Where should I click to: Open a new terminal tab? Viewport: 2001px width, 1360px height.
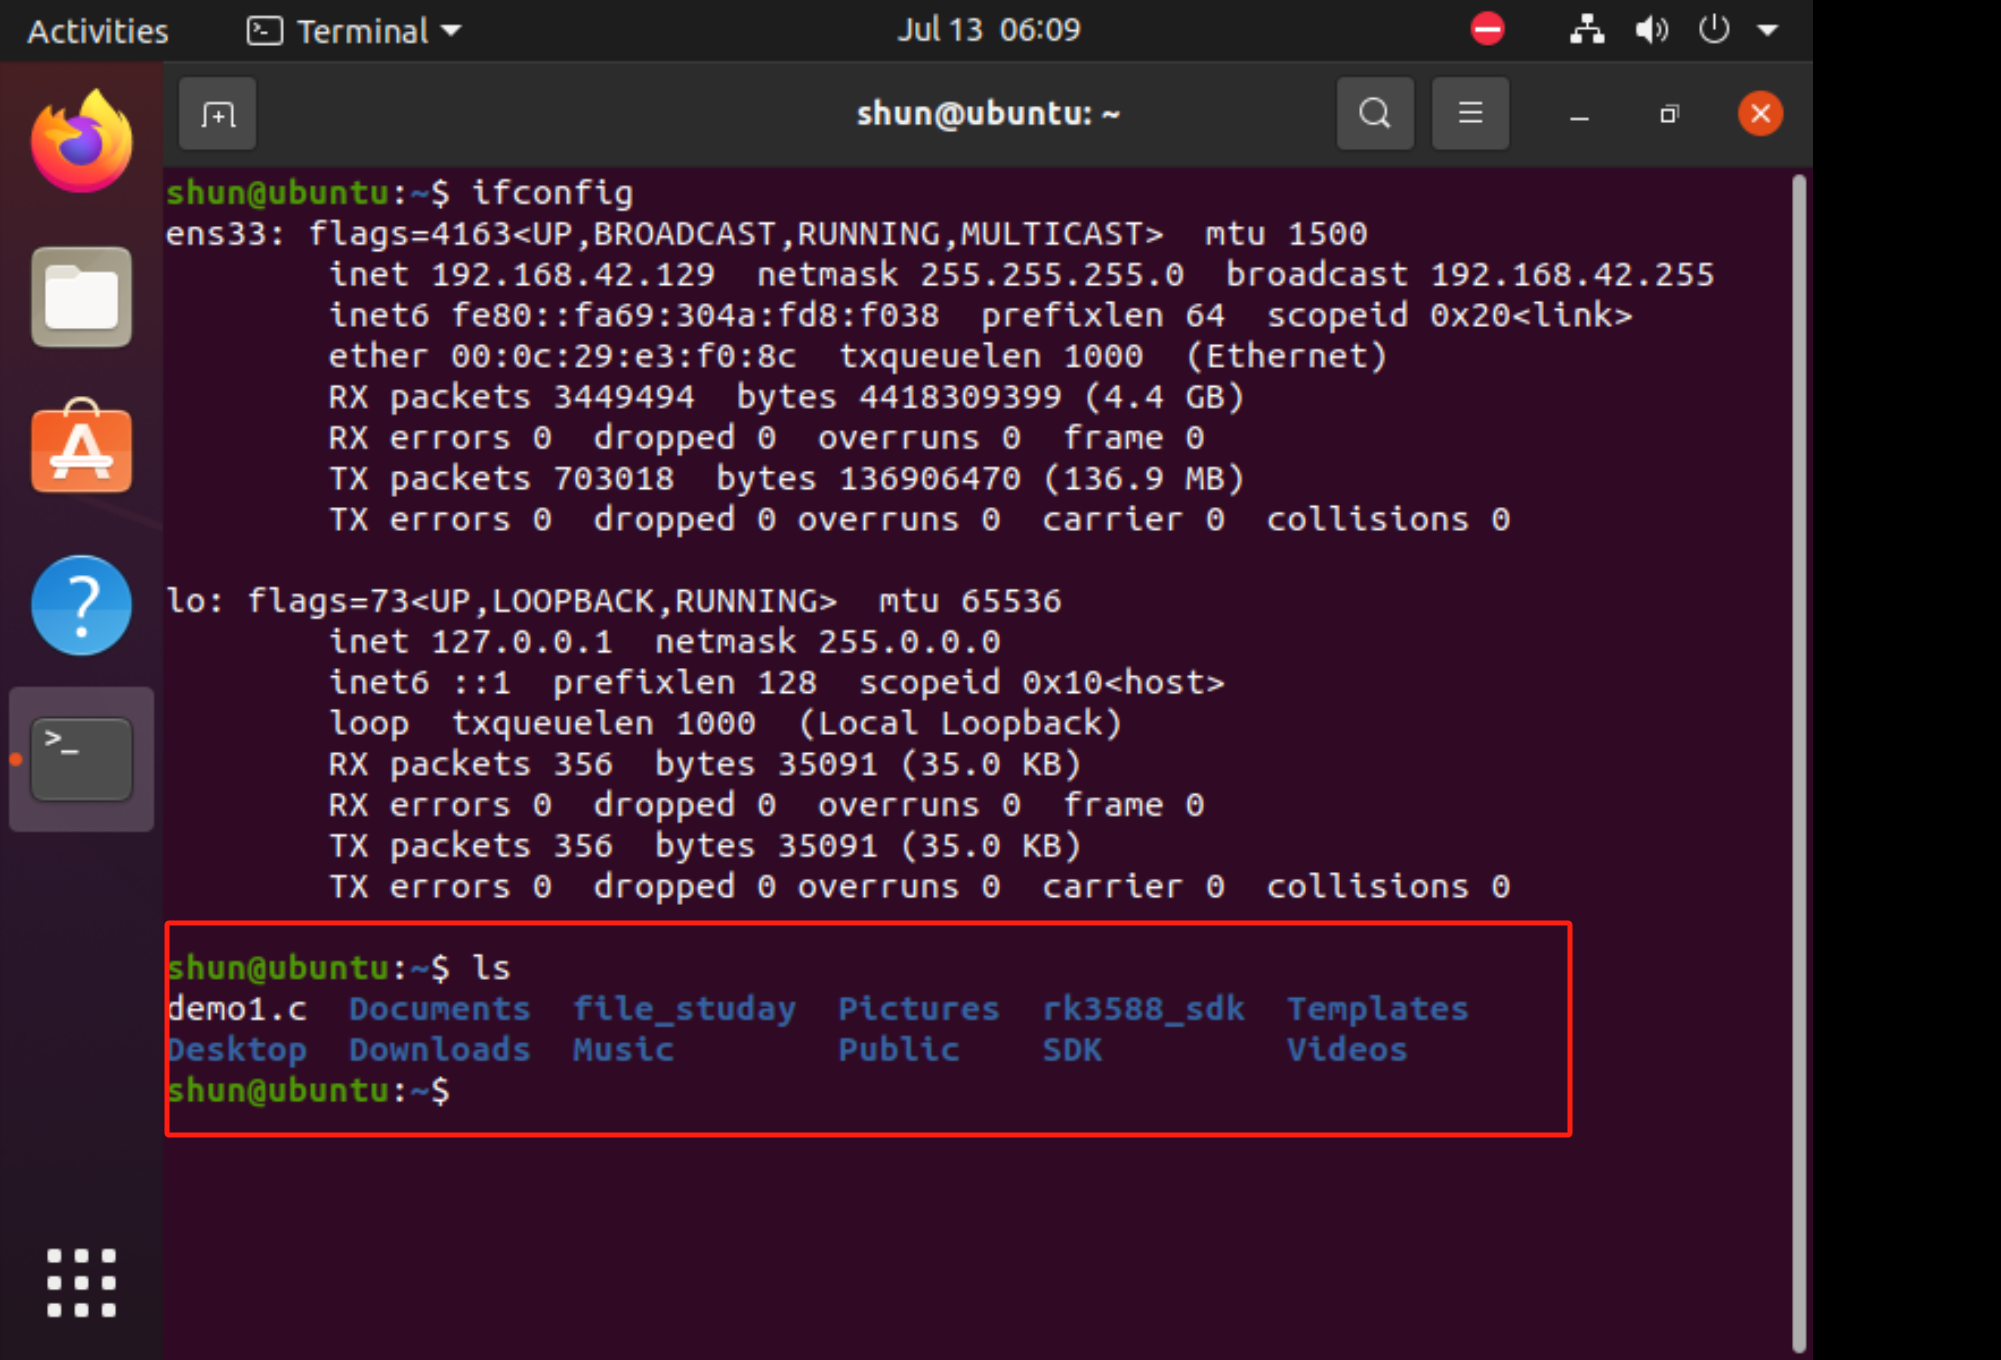pos(217,114)
